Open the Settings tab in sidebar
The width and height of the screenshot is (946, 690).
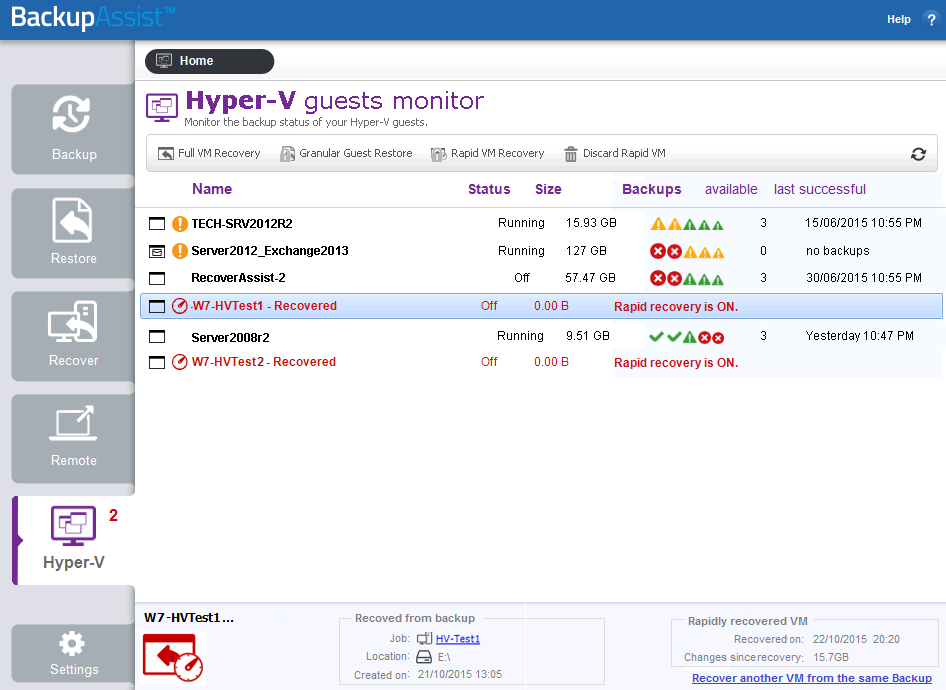73,654
